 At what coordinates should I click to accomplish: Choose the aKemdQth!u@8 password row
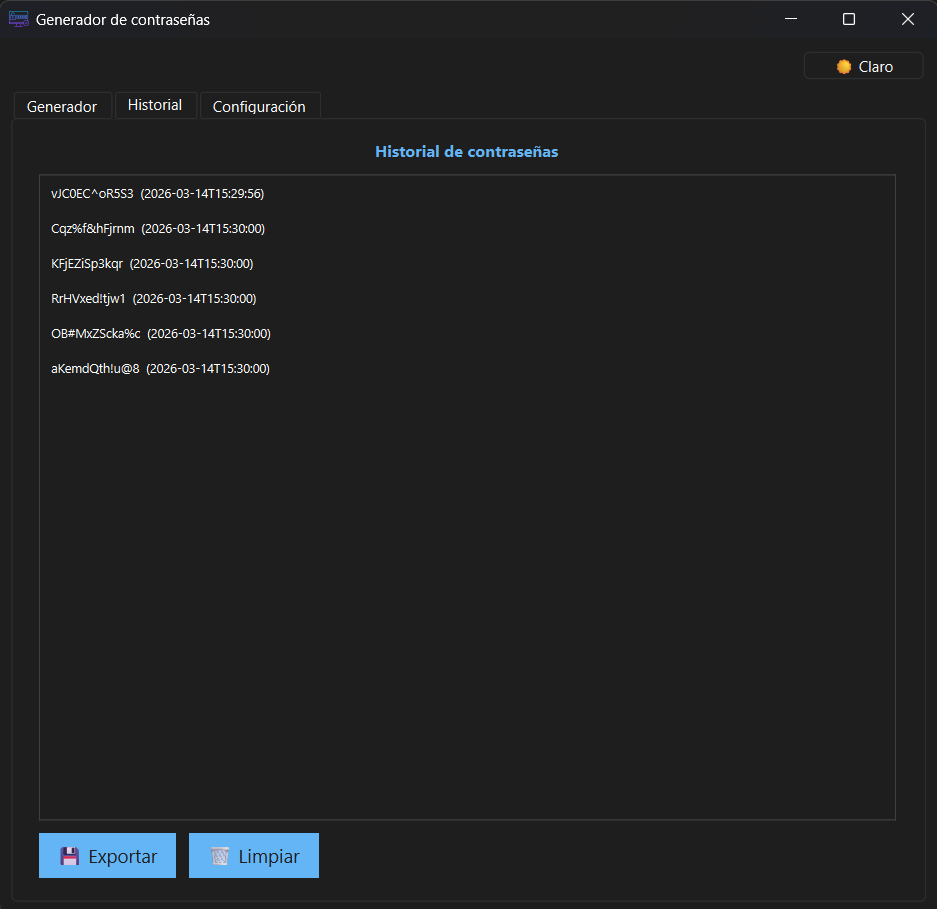tap(160, 369)
